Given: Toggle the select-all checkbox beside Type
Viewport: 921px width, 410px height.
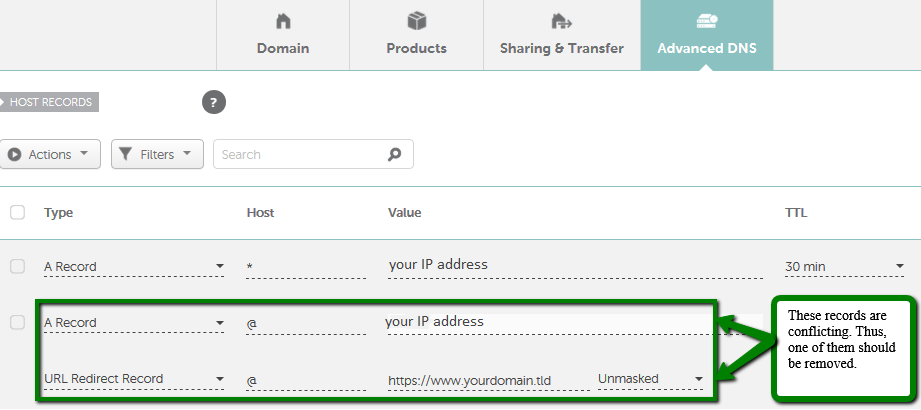Looking at the screenshot, I should (x=17, y=212).
